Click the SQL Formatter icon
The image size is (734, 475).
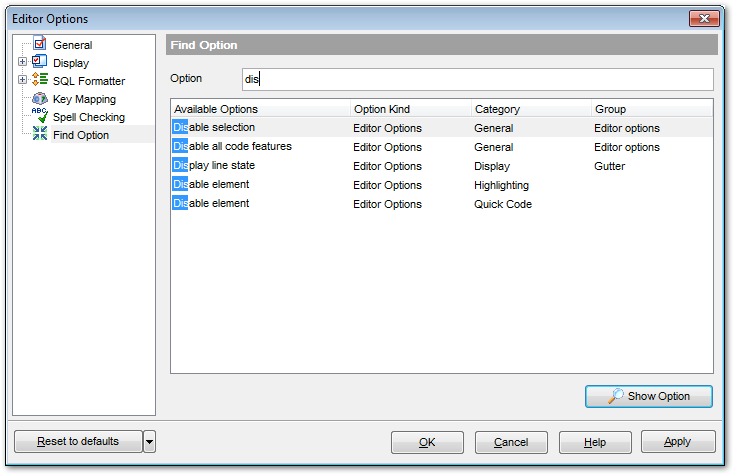(40, 80)
